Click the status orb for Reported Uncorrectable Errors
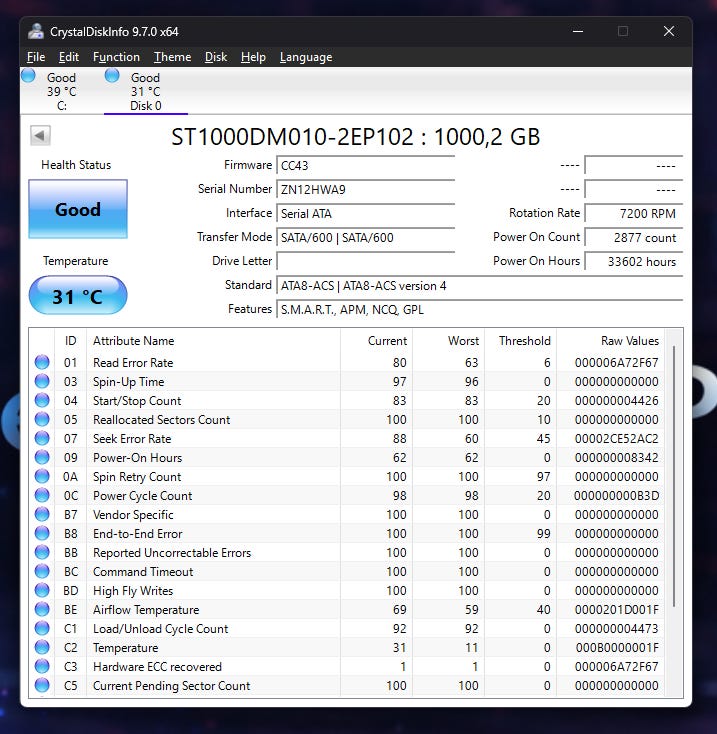The width and height of the screenshot is (717, 734). [42, 552]
